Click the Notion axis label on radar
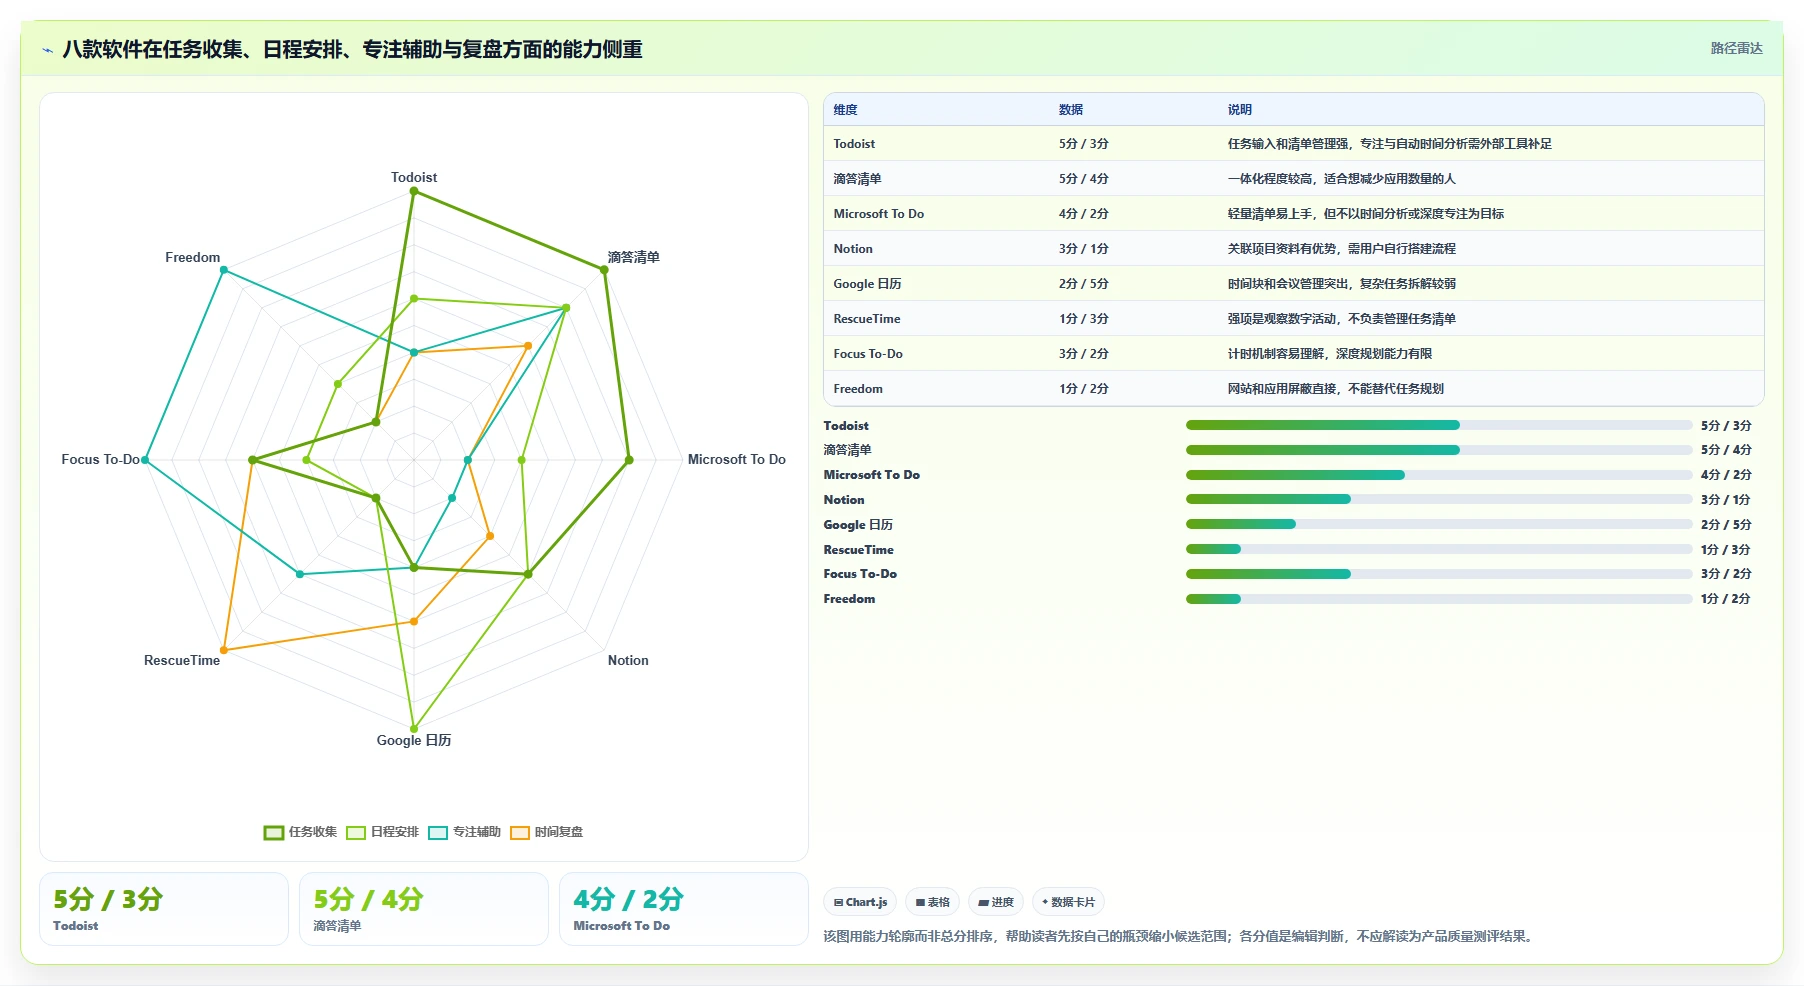This screenshot has height=986, width=1804. (x=628, y=660)
